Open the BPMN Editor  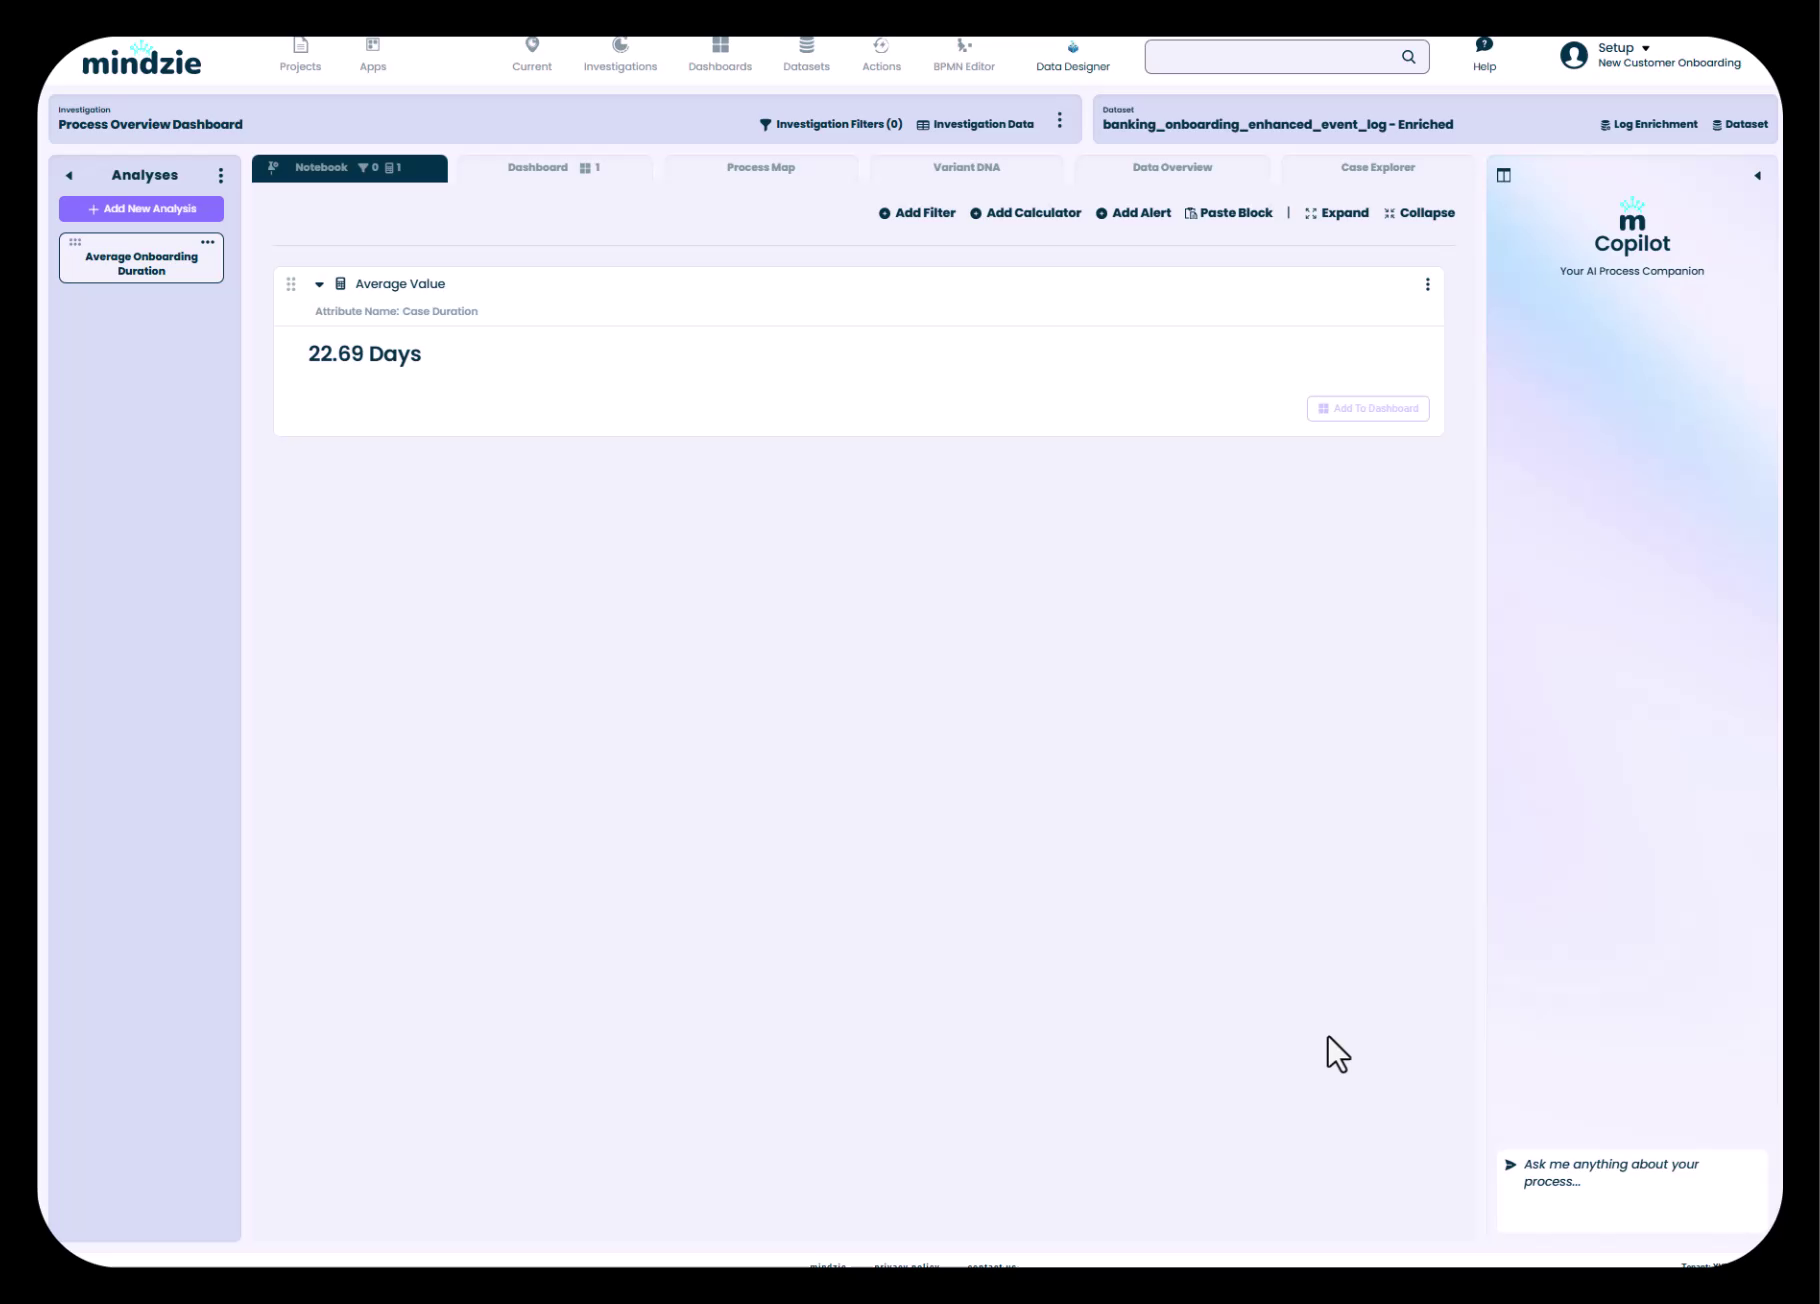point(963,54)
